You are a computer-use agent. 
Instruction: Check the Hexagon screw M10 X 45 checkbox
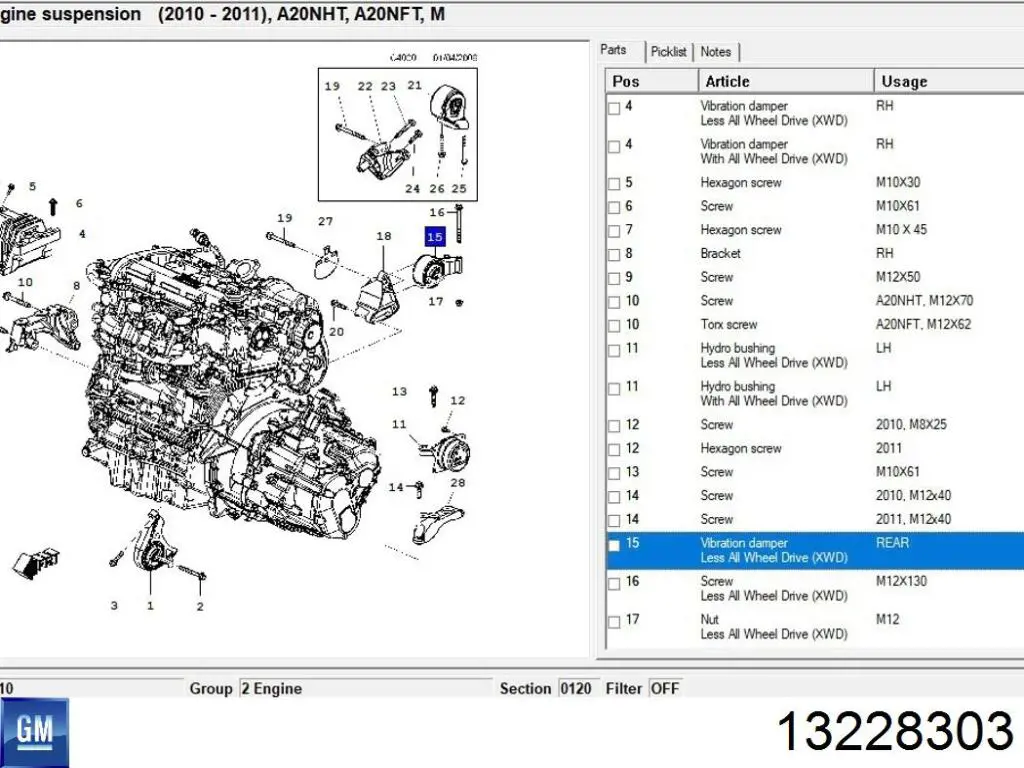click(x=614, y=231)
